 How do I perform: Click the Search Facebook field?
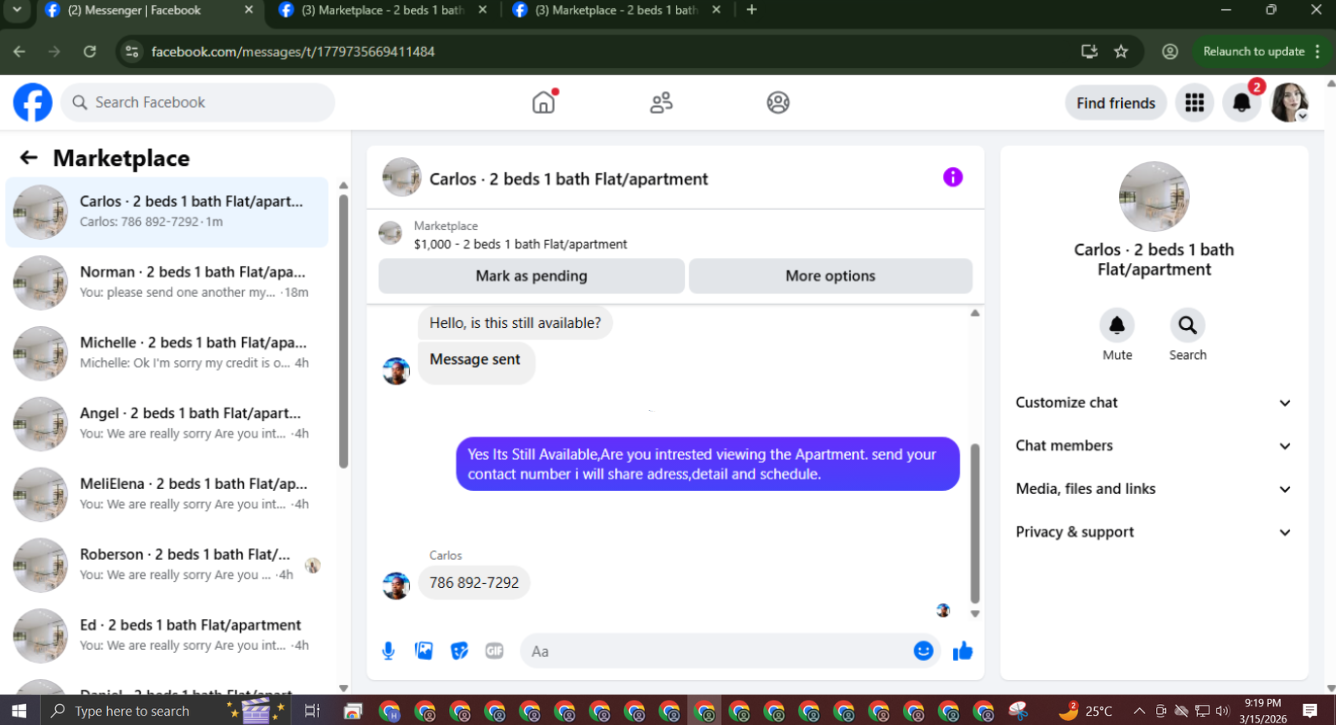point(198,102)
